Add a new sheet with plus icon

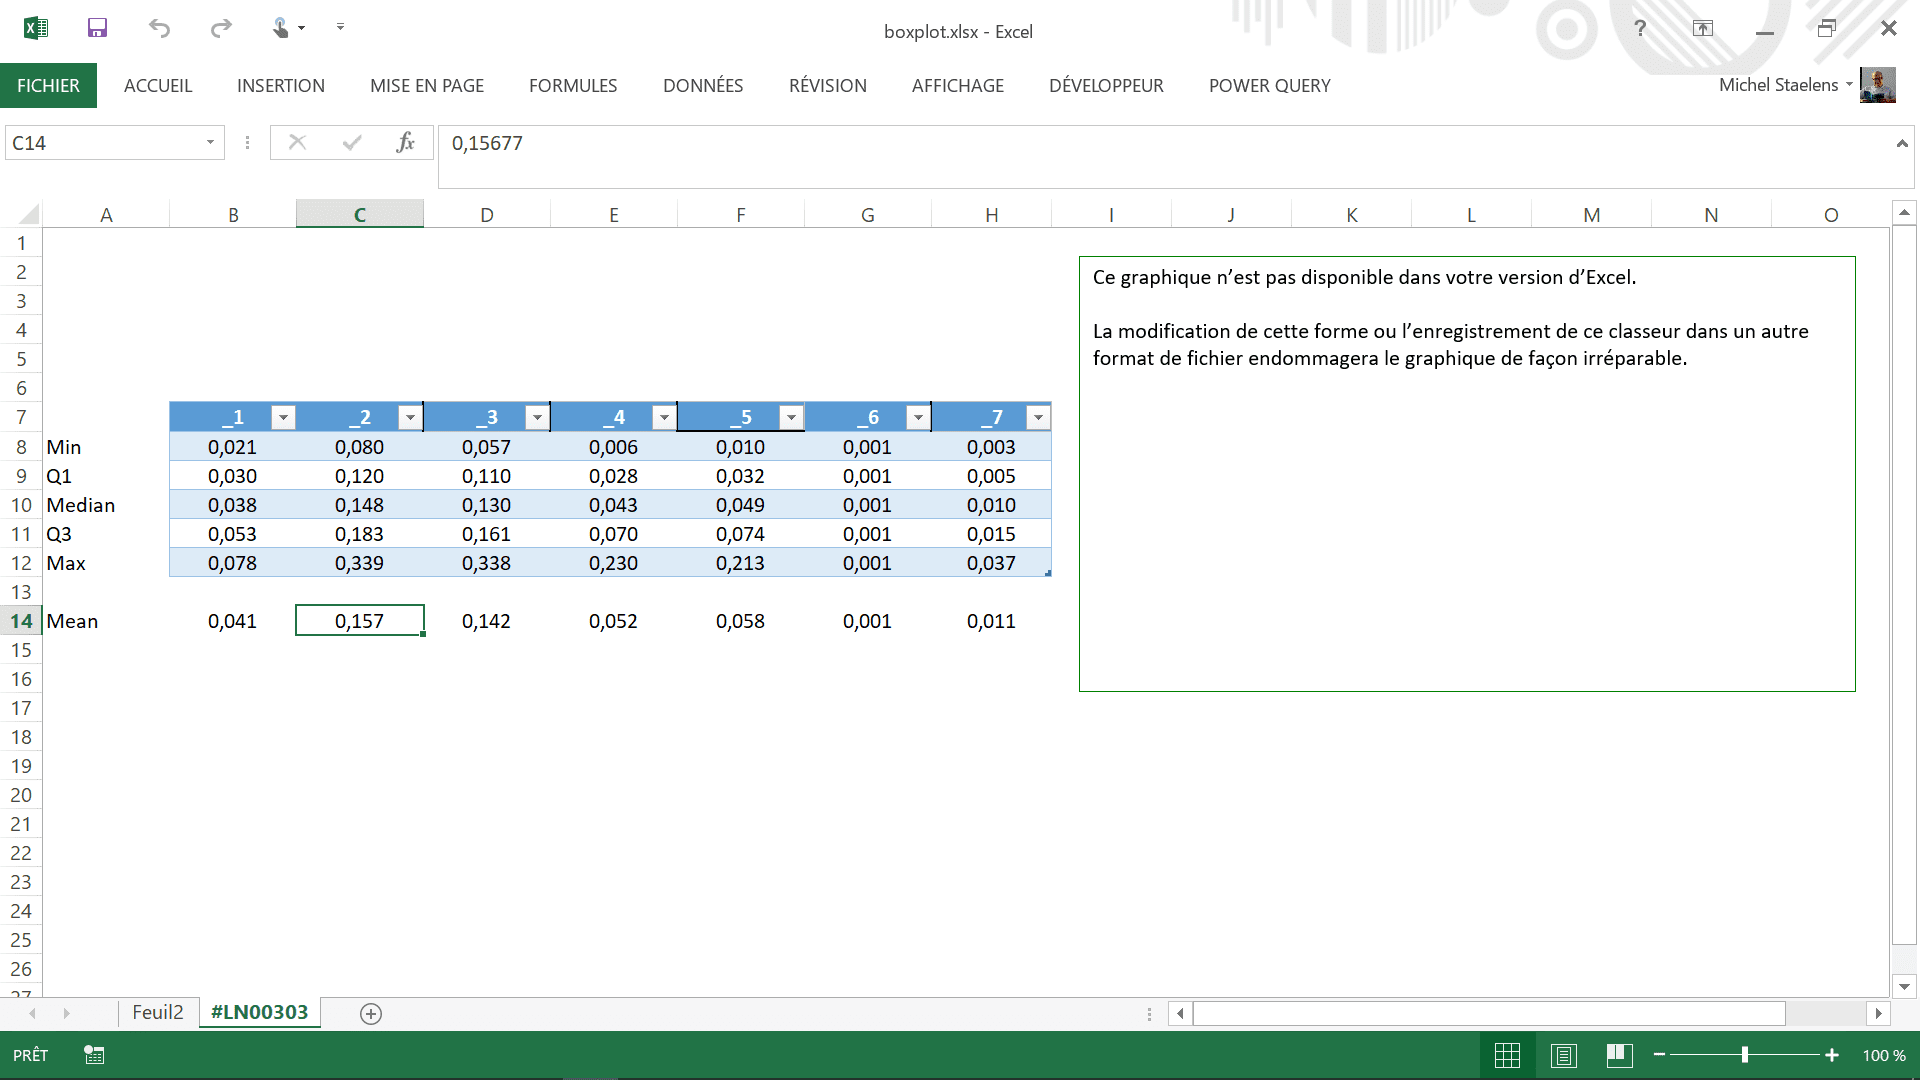370,1013
